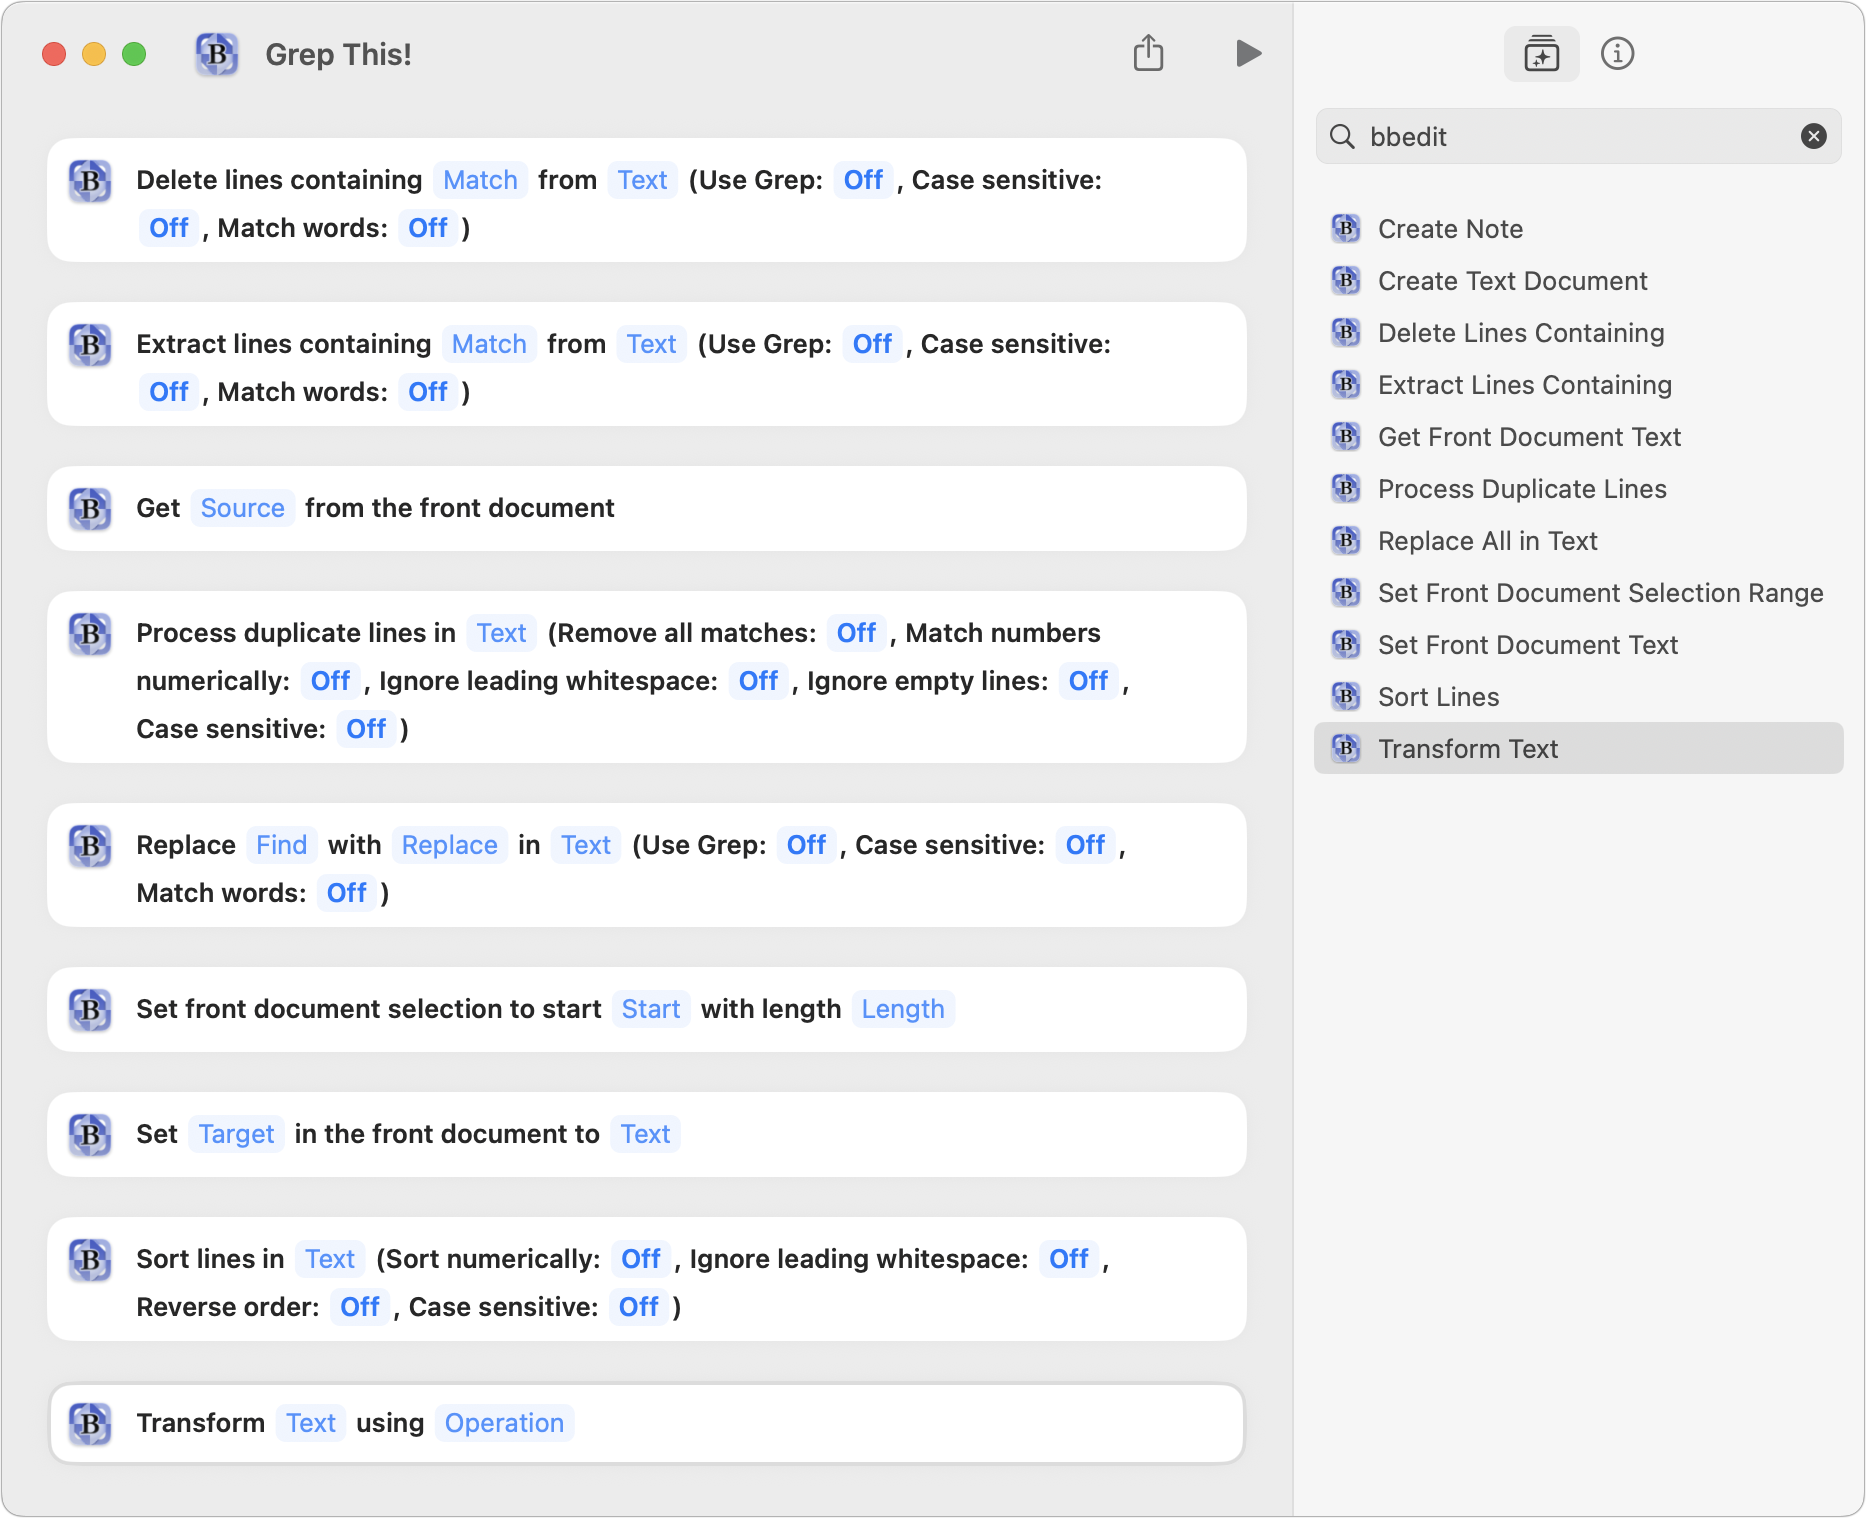Viewport: 1866px width, 1518px height.
Task: Click the icon next to Replace All in Text
Action: coord(1346,541)
